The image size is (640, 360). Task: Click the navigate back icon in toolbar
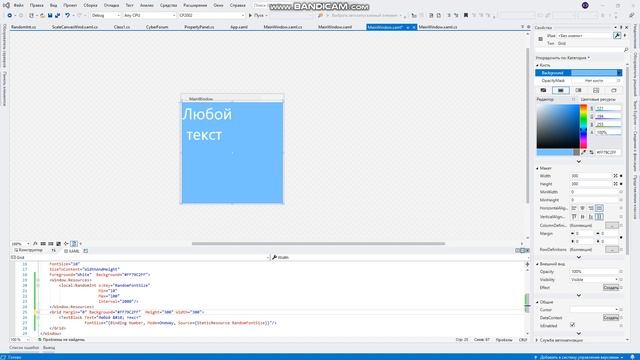(9, 16)
